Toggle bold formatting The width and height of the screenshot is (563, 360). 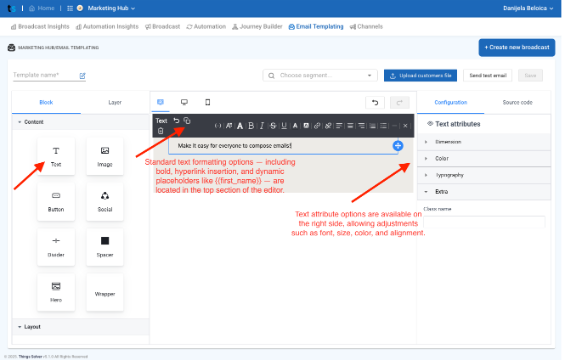point(251,126)
